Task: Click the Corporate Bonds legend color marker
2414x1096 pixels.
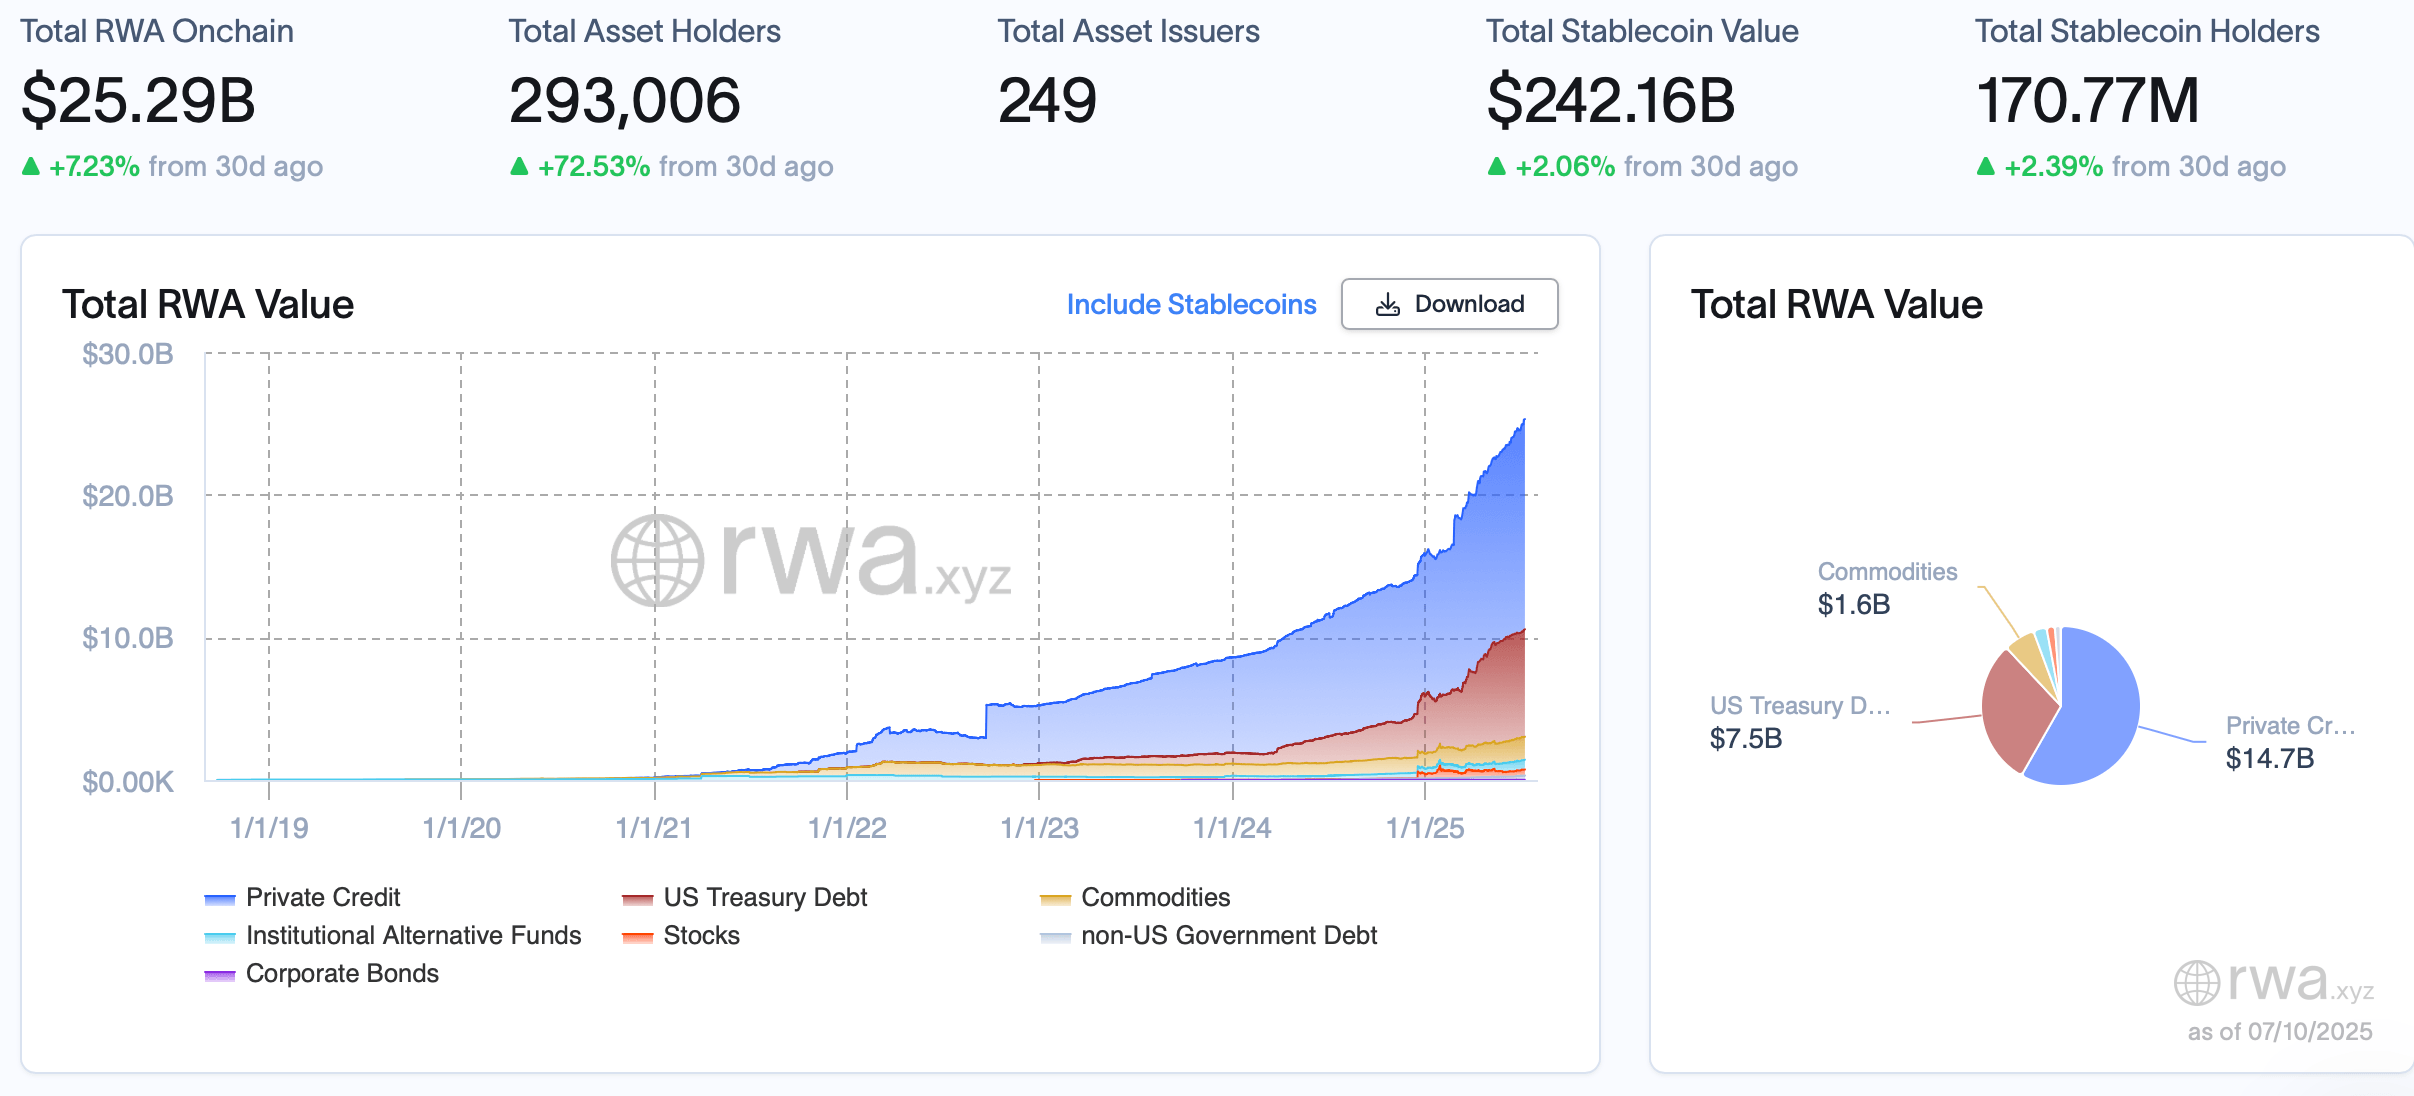Action: point(219,973)
